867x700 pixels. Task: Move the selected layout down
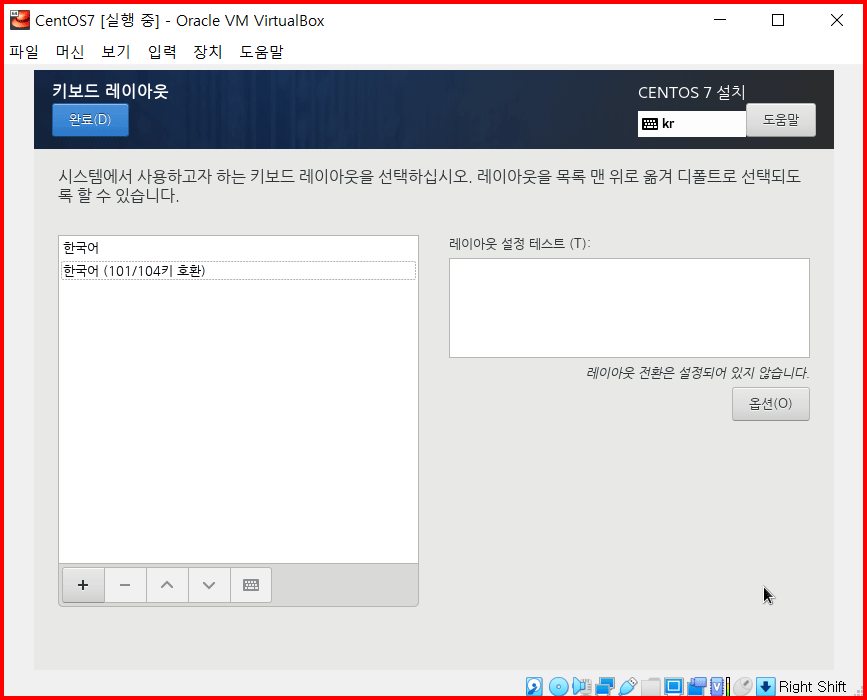209,585
